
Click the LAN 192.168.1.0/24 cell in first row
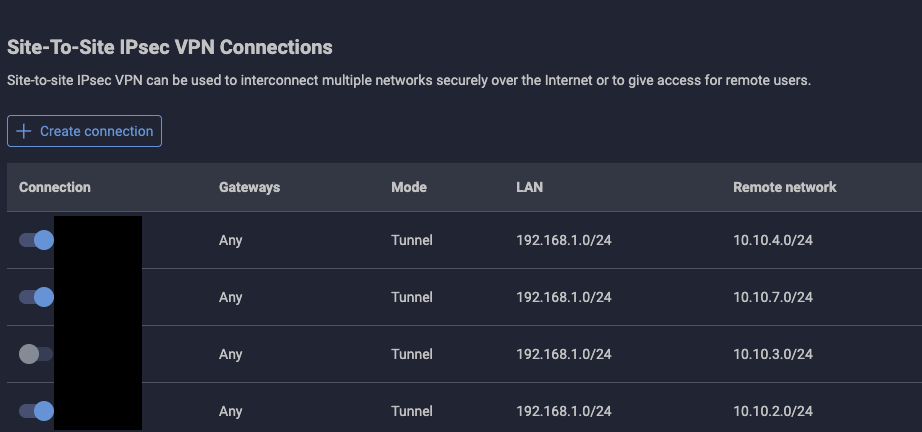pos(563,240)
